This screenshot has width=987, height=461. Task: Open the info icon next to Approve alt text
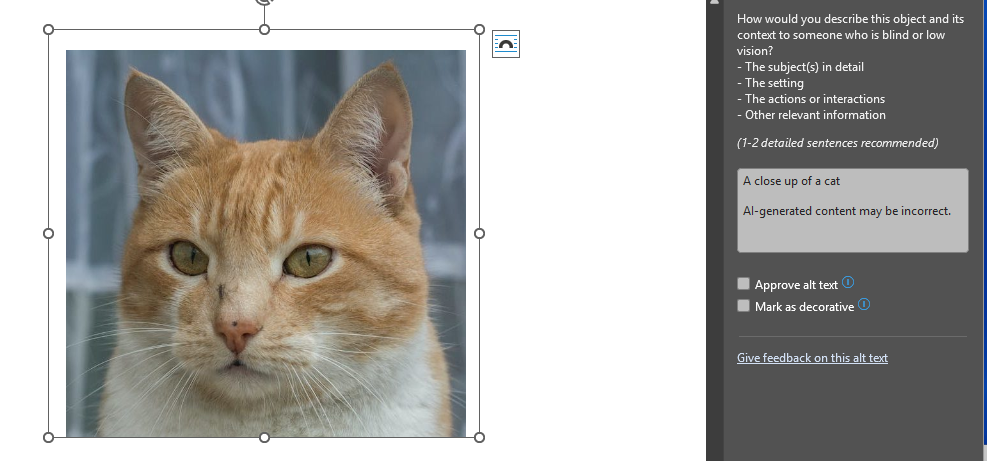(848, 282)
